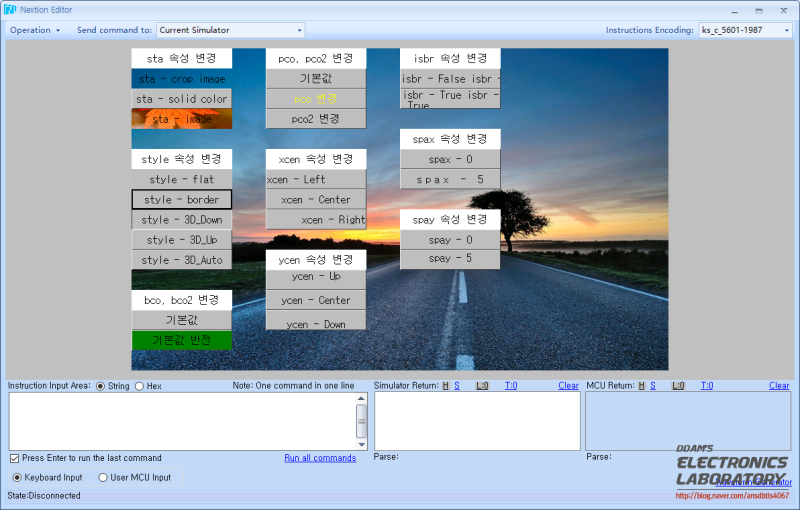Click inside the MCU Return text area
800x510 pixels.
pyautogui.click(x=688, y=421)
